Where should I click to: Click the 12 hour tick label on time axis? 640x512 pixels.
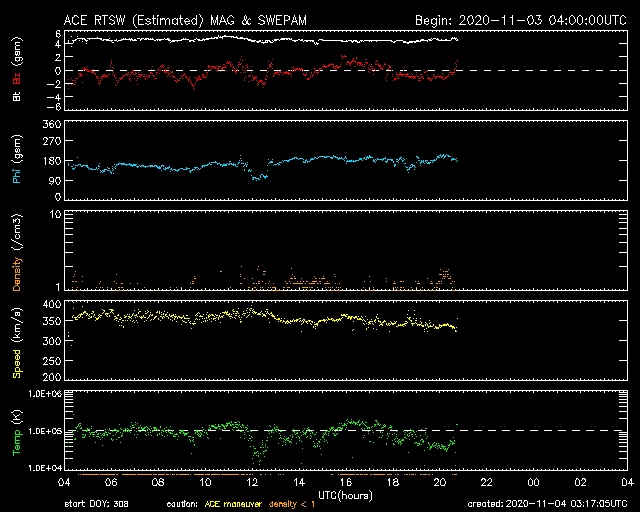(254, 483)
